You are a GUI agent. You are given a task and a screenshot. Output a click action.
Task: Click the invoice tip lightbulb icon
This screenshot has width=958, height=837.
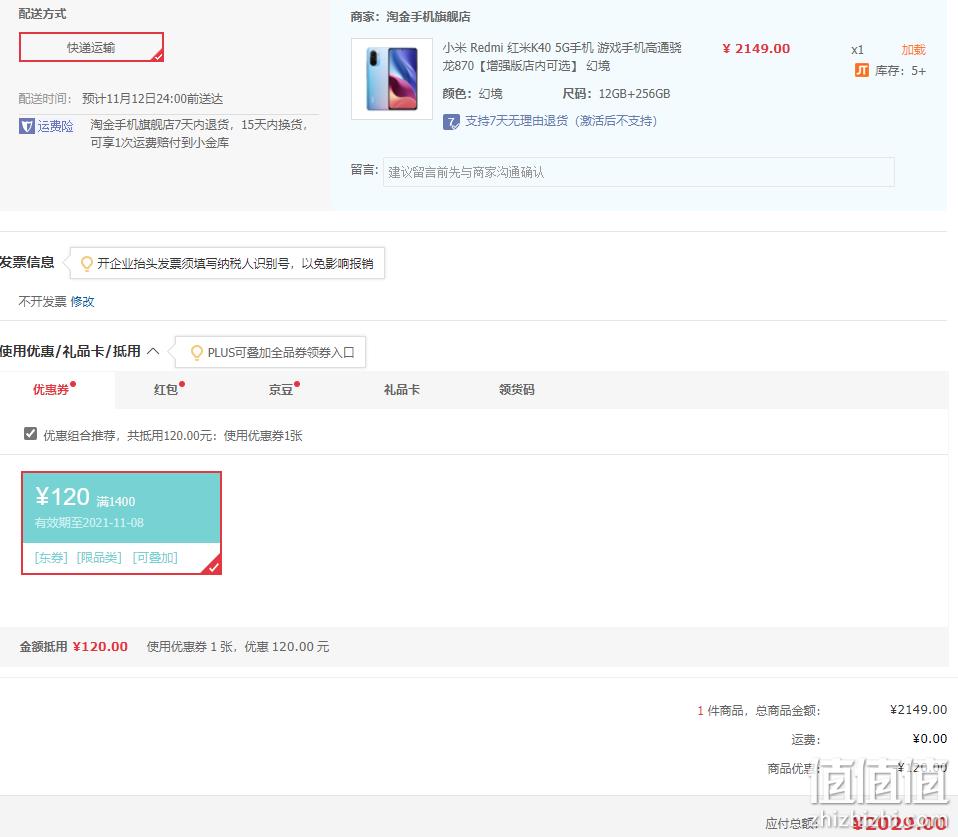coord(87,263)
